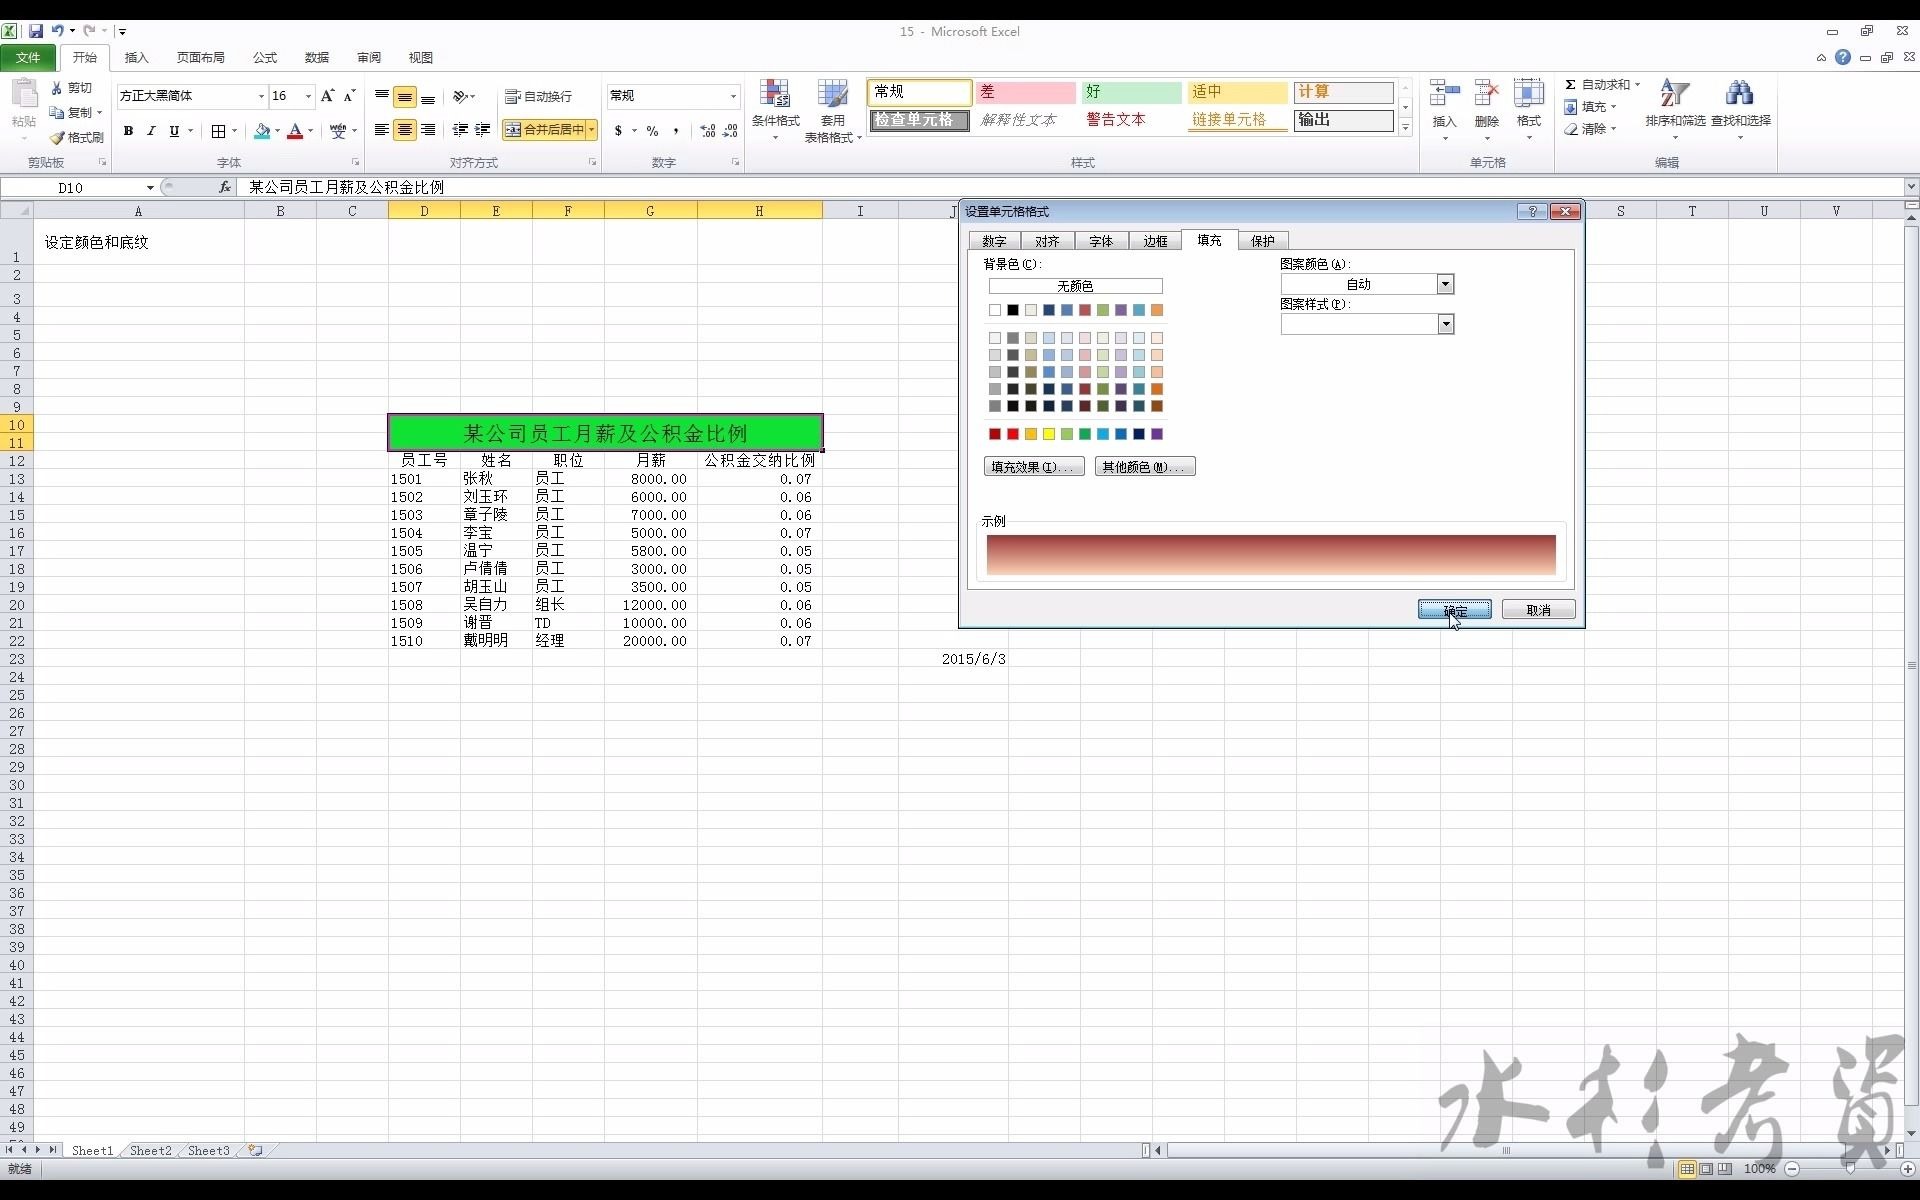
Task: Toggle top vertical alignment
Action: (382, 96)
